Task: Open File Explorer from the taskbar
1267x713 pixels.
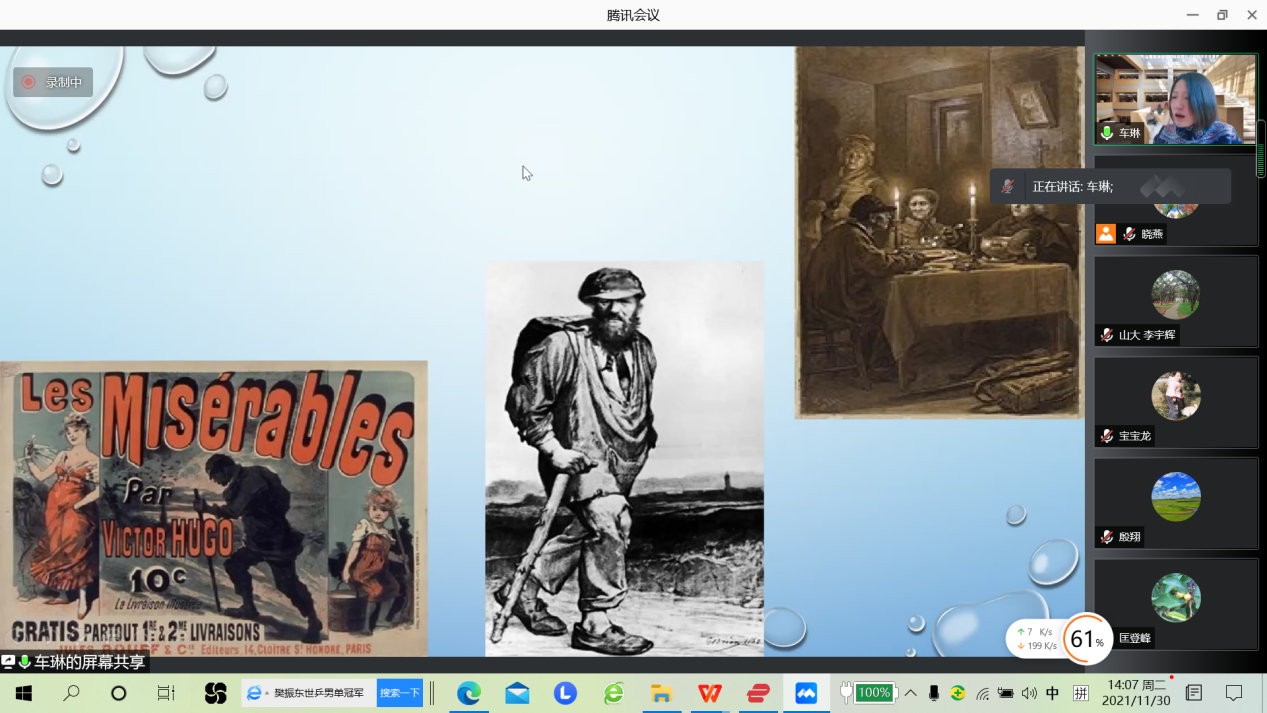Action: coord(661,693)
